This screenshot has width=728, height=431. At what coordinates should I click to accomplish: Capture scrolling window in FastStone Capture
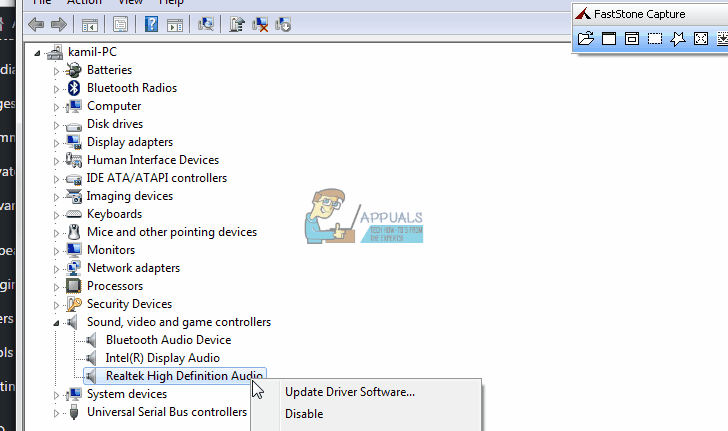[x=722, y=39]
